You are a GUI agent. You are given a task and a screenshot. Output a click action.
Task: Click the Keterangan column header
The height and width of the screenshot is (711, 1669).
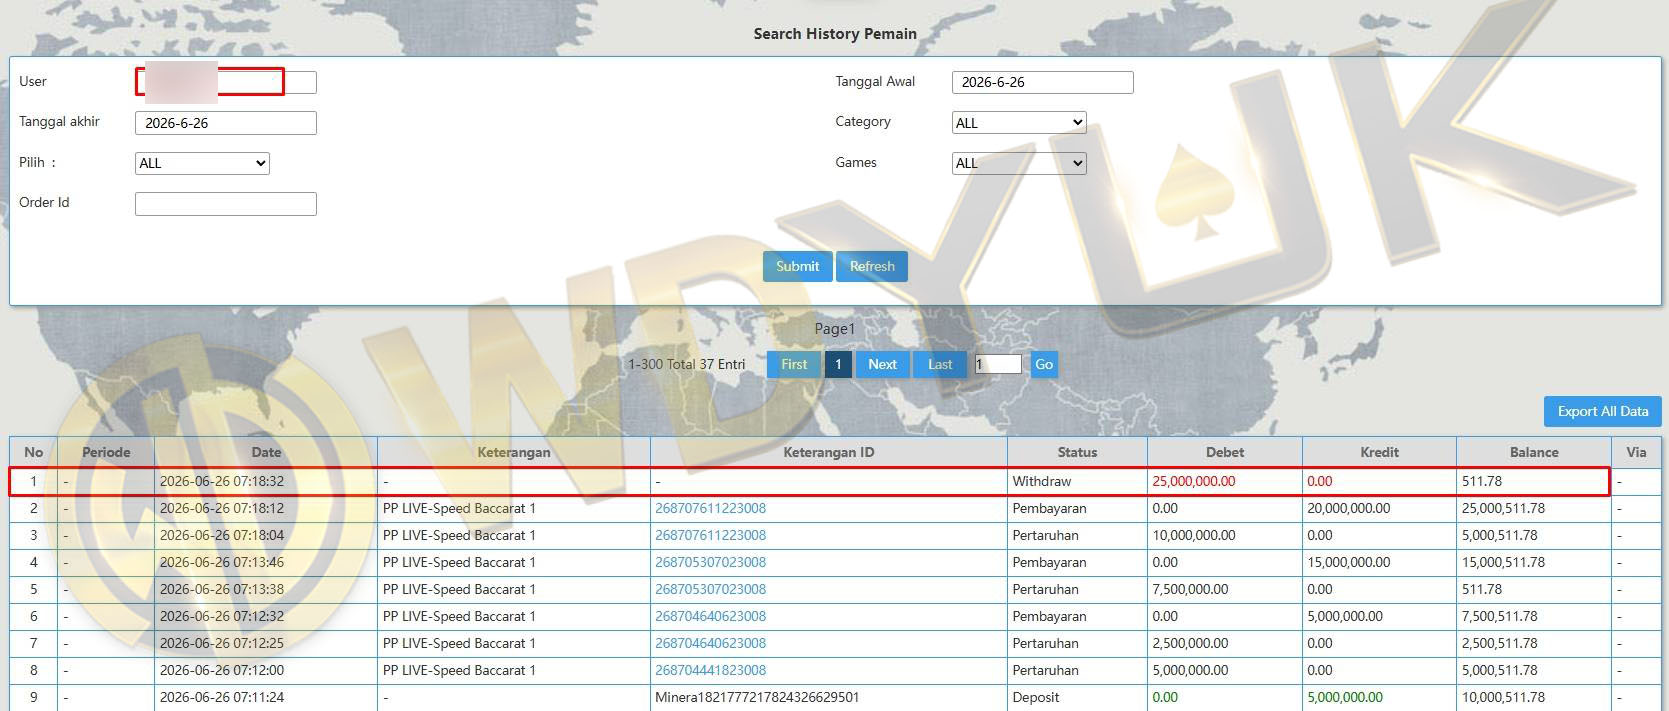(514, 452)
